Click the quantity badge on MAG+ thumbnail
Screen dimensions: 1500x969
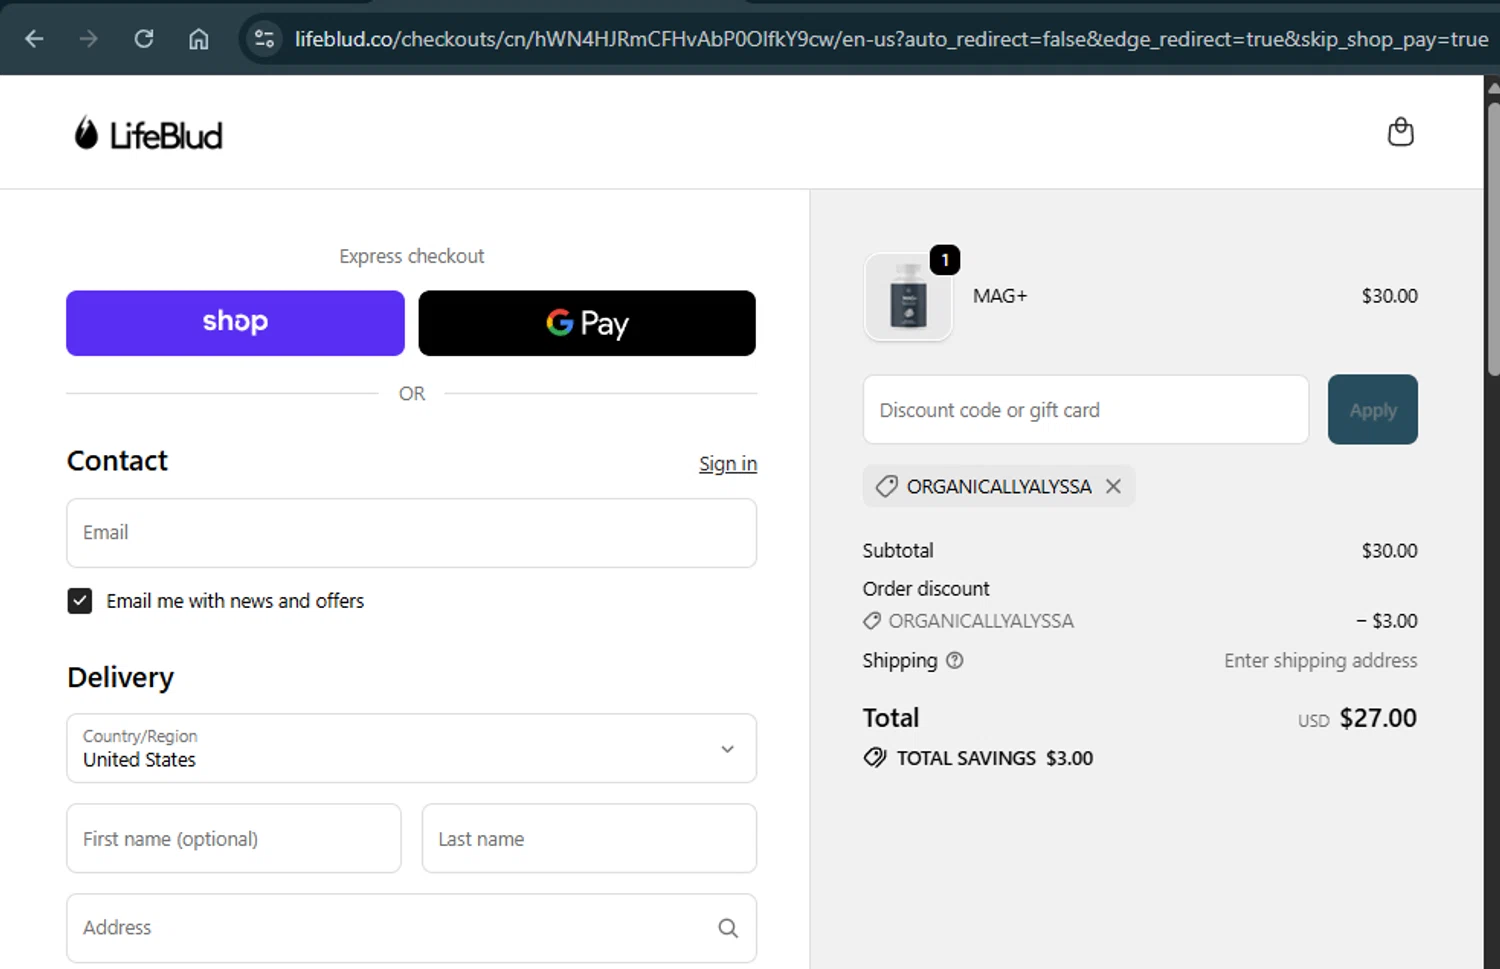pyautogui.click(x=945, y=260)
